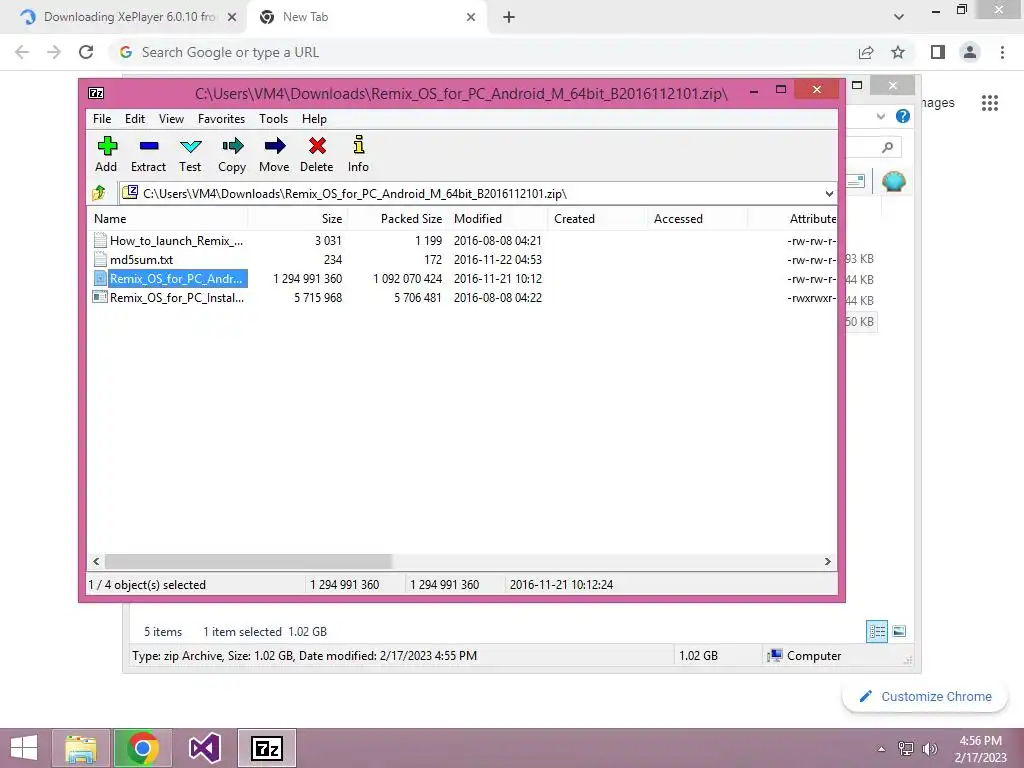Click the horizontal scrollbar right arrow
Screen dimensions: 1024x768
pyautogui.click(x=827, y=562)
